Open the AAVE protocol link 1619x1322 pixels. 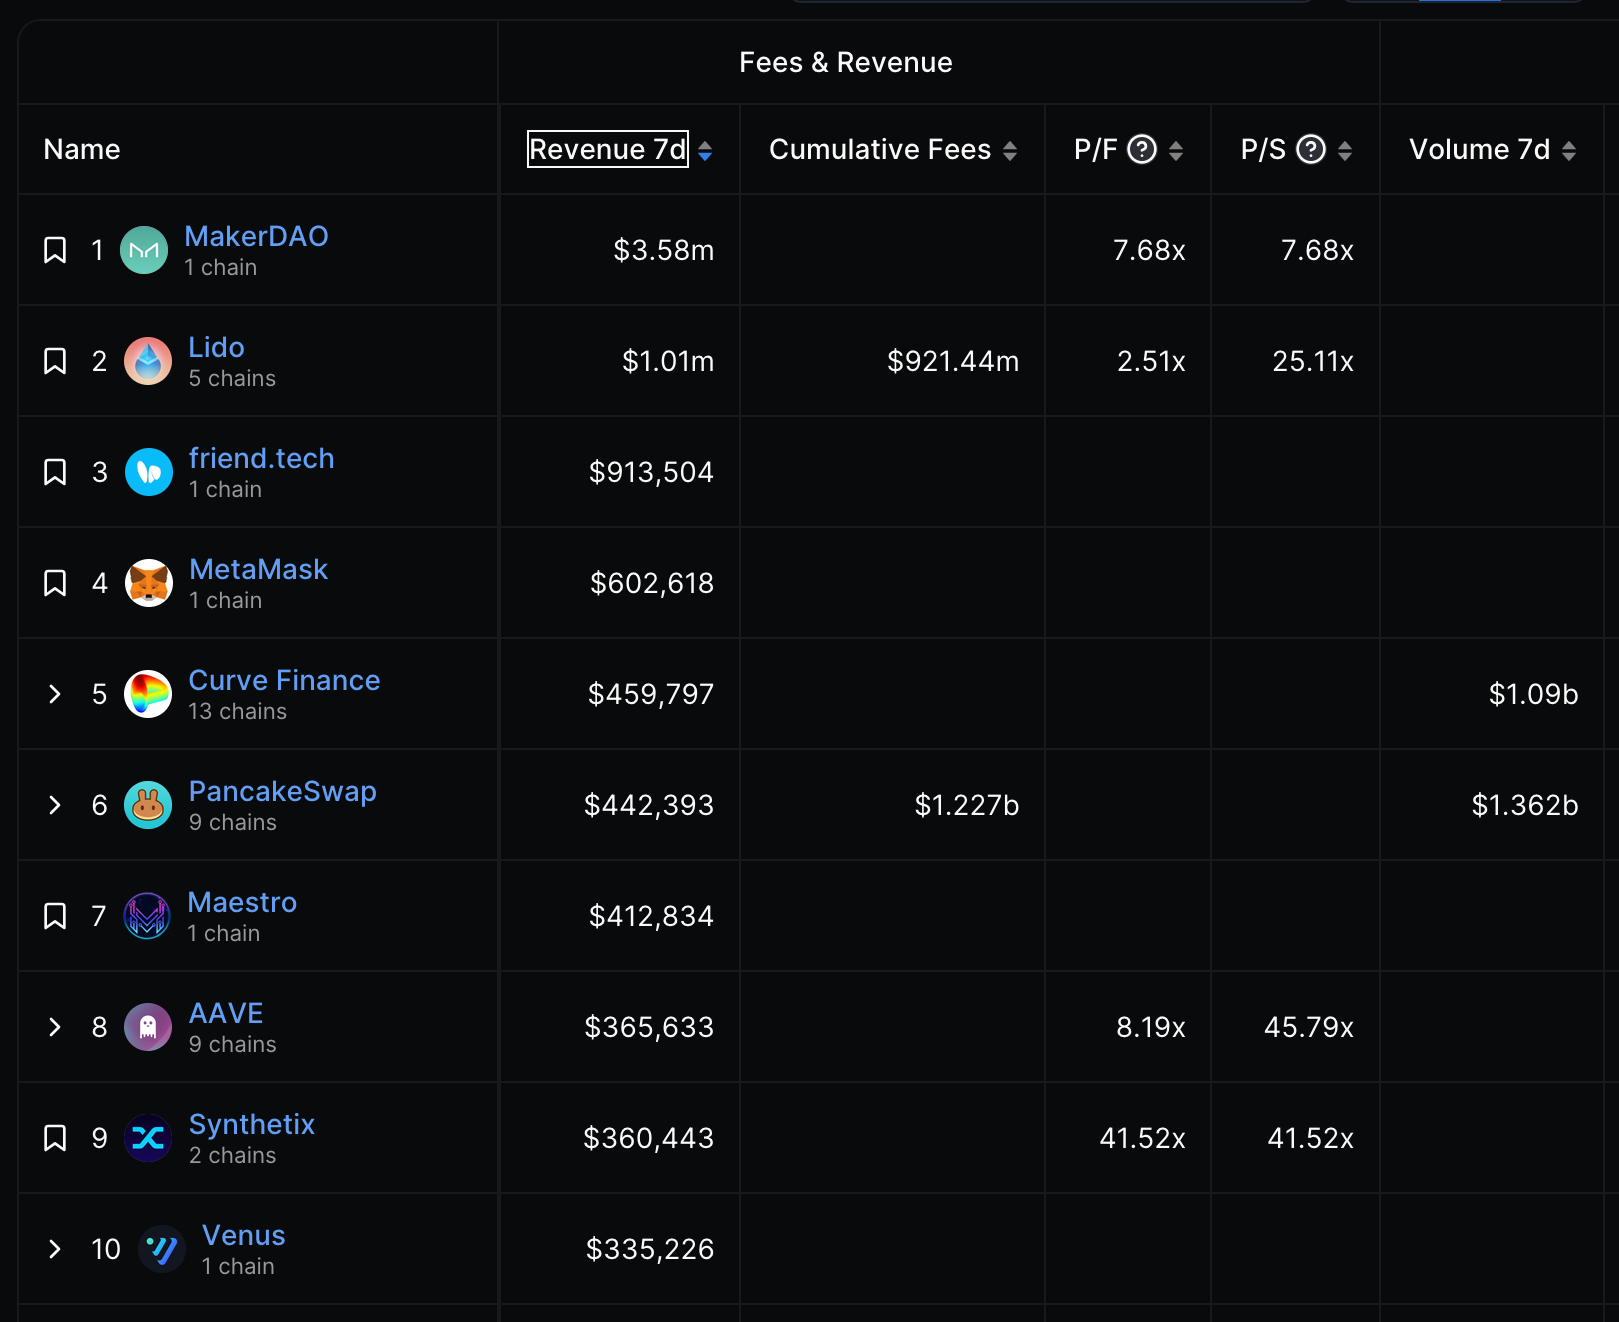(x=226, y=1013)
